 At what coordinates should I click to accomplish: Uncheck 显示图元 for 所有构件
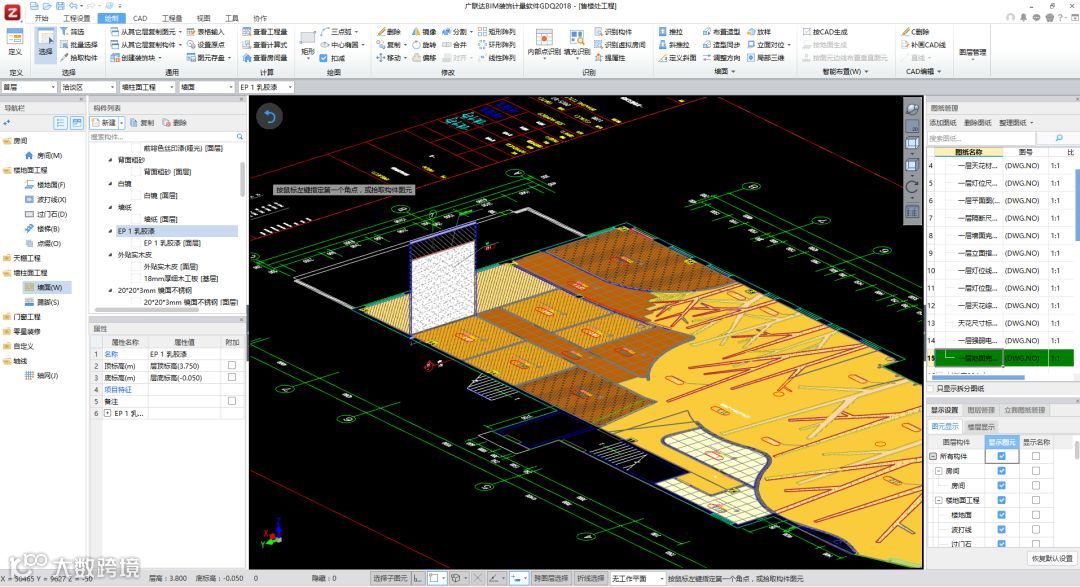1001,456
